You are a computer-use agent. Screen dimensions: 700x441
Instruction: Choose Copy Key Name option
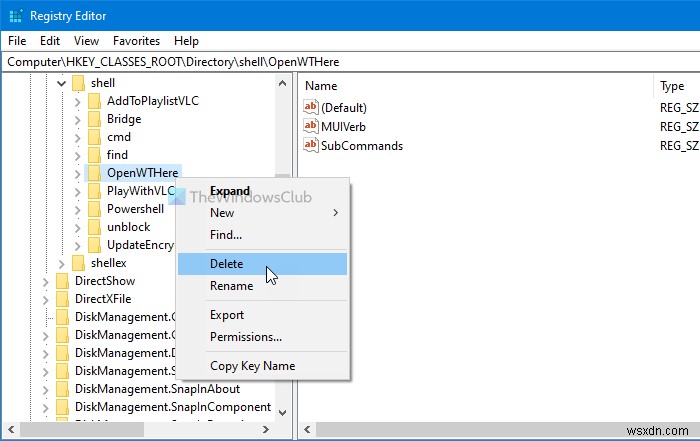[262, 366]
